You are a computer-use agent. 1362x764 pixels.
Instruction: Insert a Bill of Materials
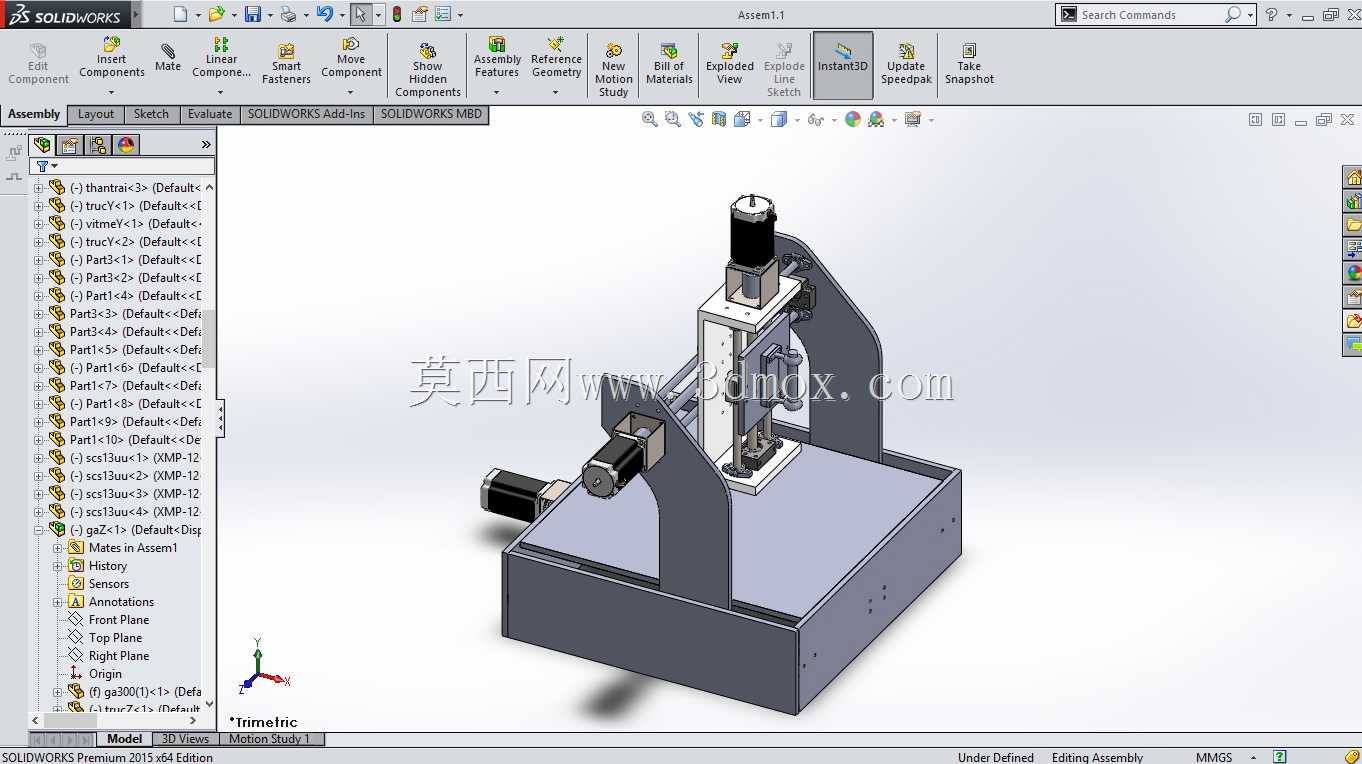(x=669, y=64)
